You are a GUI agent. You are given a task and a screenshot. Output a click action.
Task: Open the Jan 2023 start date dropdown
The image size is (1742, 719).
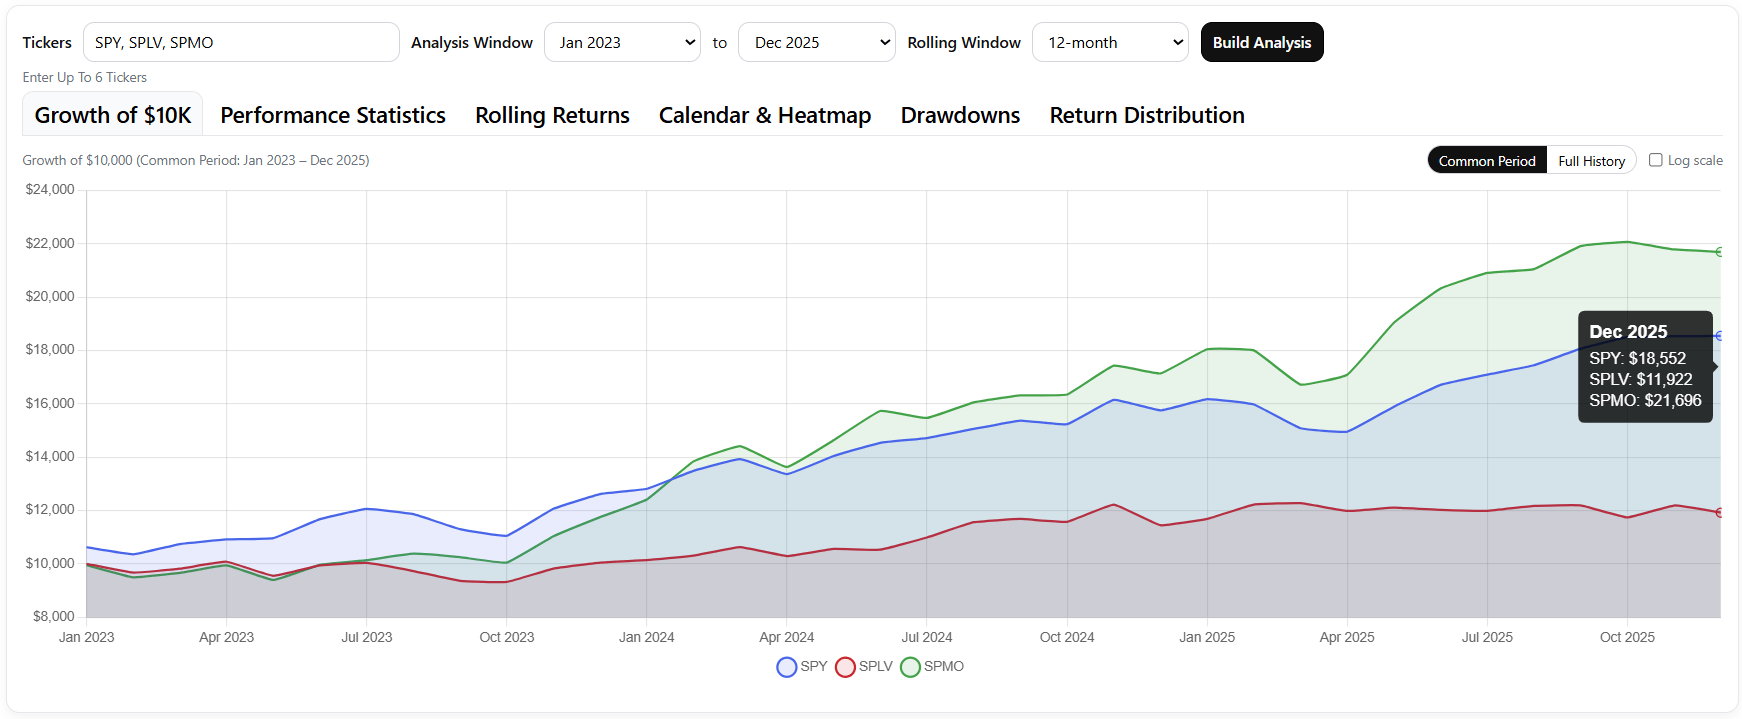tap(622, 42)
